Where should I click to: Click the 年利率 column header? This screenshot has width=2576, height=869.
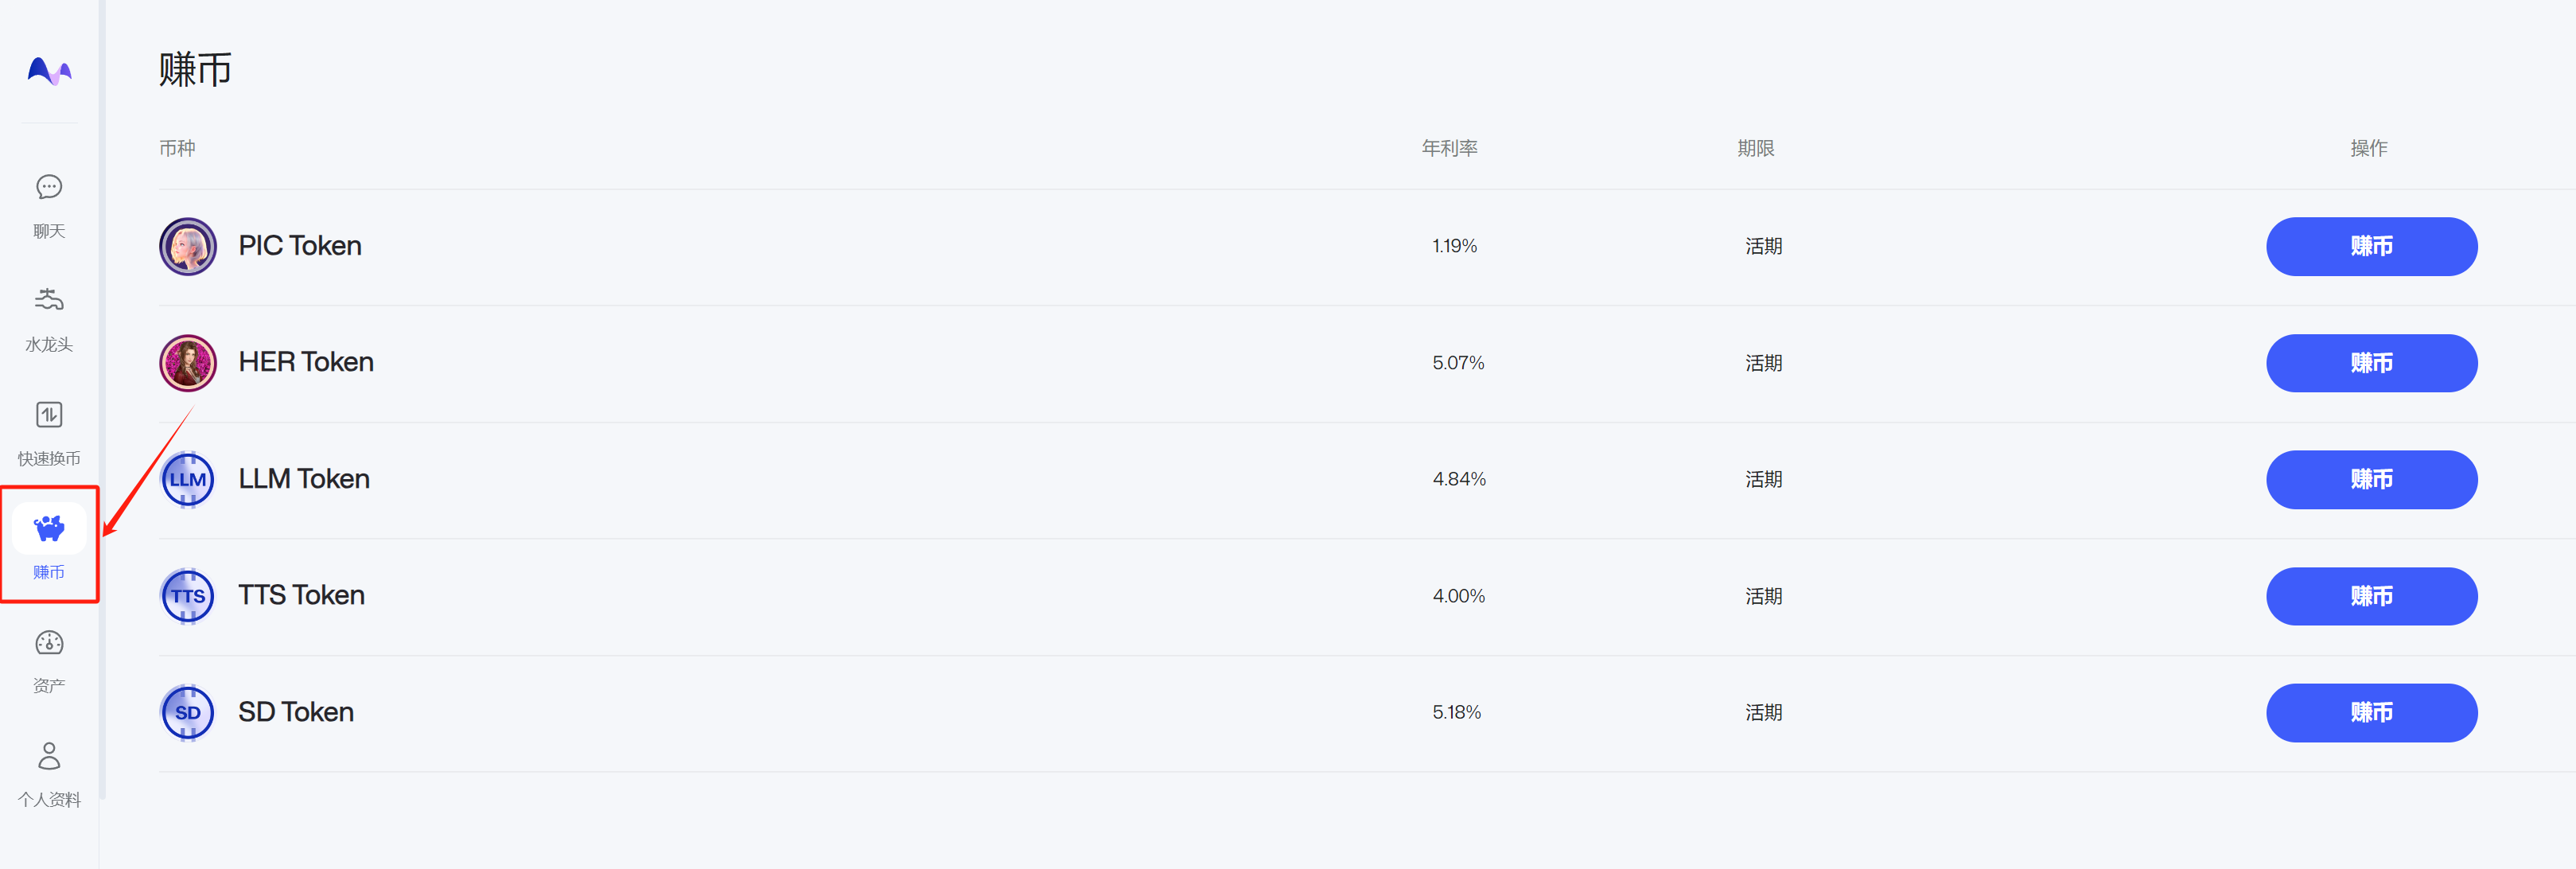(x=1449, y=148)
